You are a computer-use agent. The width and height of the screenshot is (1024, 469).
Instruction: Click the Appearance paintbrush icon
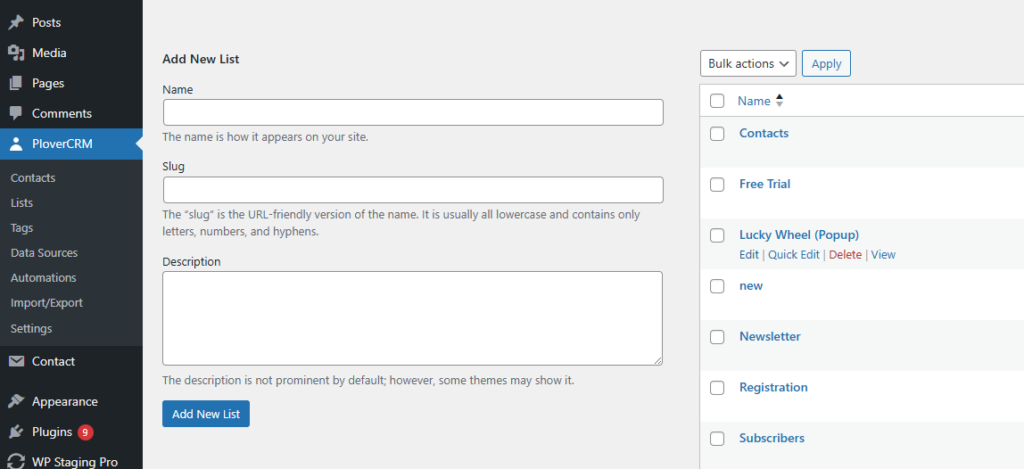point(16,402)
